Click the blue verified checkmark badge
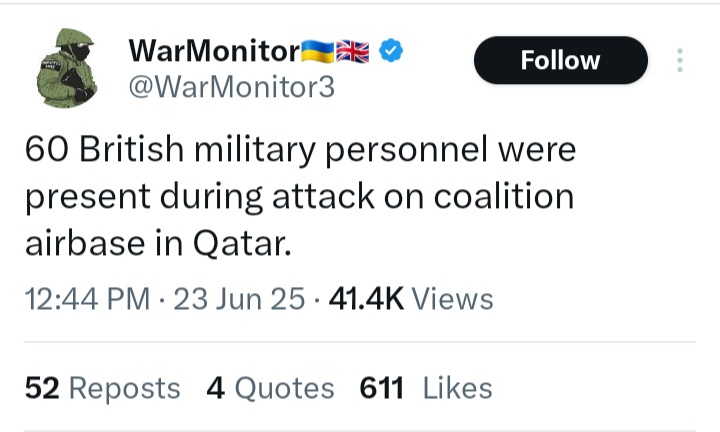 [x=391, y=50]
